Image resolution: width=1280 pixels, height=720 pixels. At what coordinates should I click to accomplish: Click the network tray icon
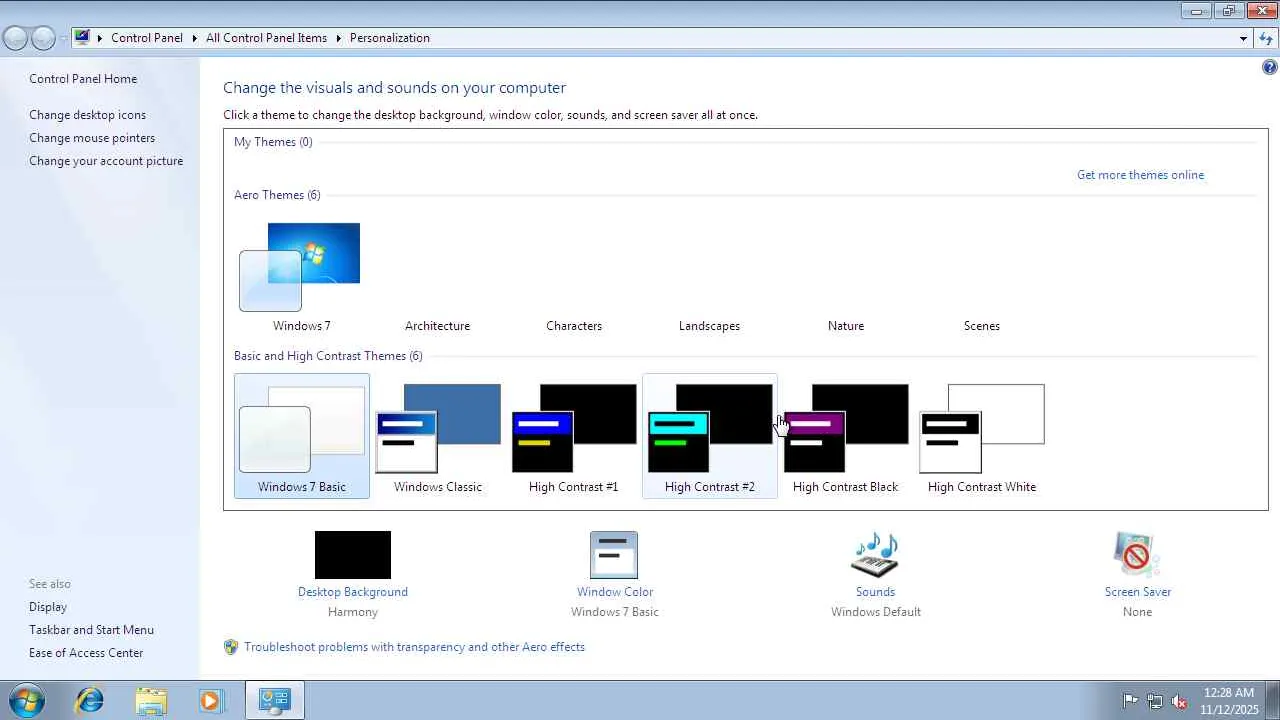pos(1155,701)
